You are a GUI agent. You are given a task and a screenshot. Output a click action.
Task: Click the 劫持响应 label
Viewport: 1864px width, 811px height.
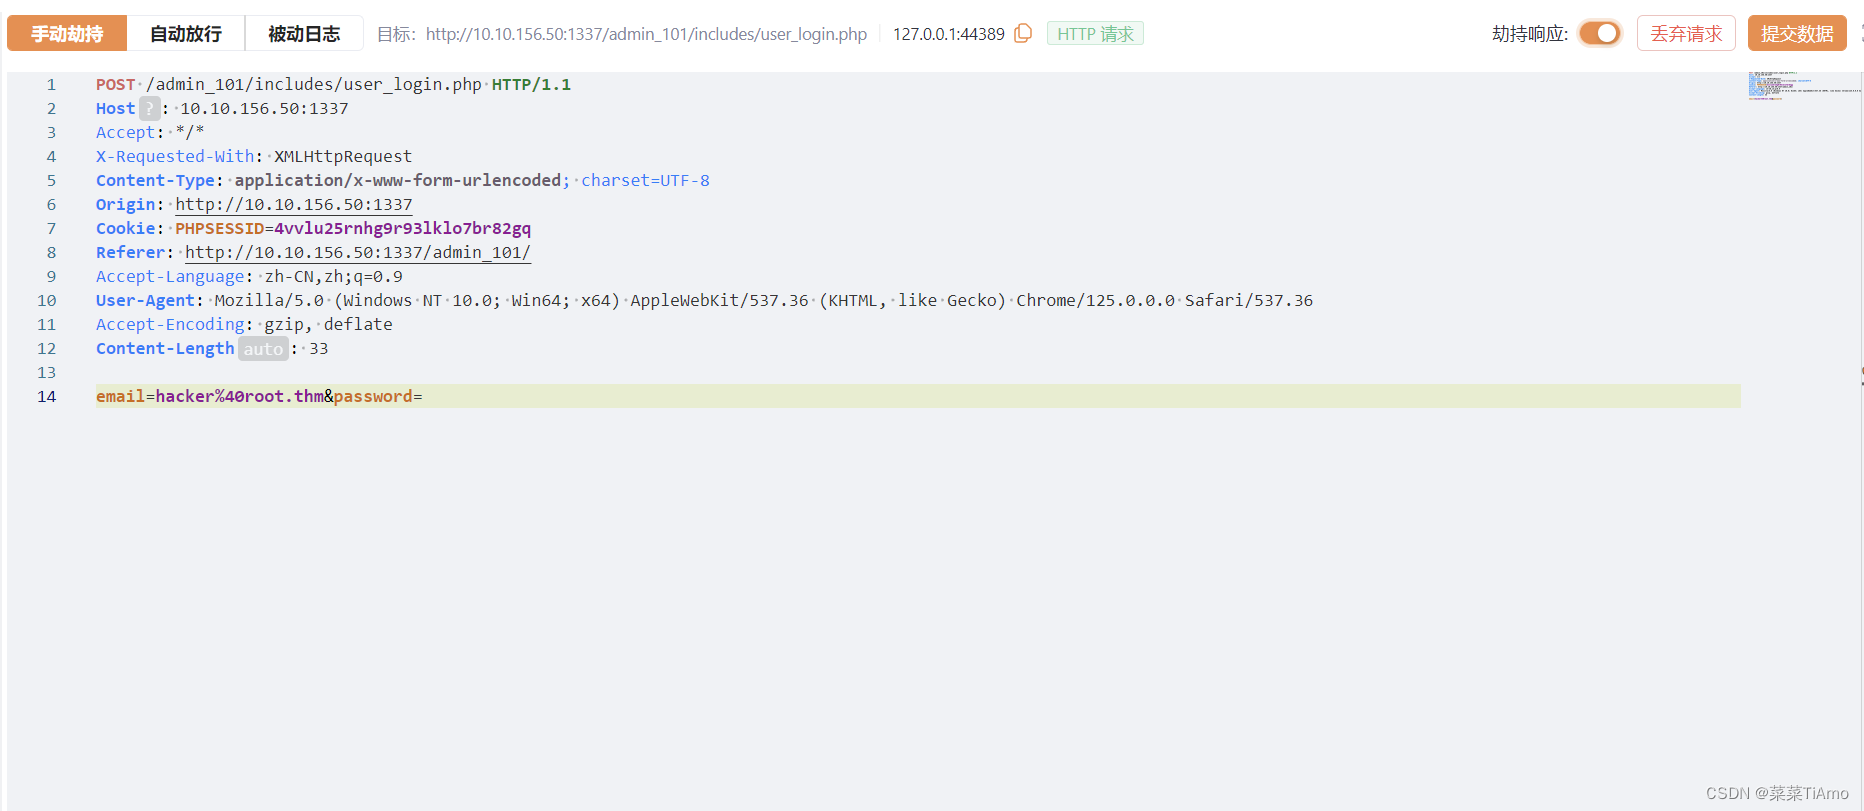(1530, 34)
